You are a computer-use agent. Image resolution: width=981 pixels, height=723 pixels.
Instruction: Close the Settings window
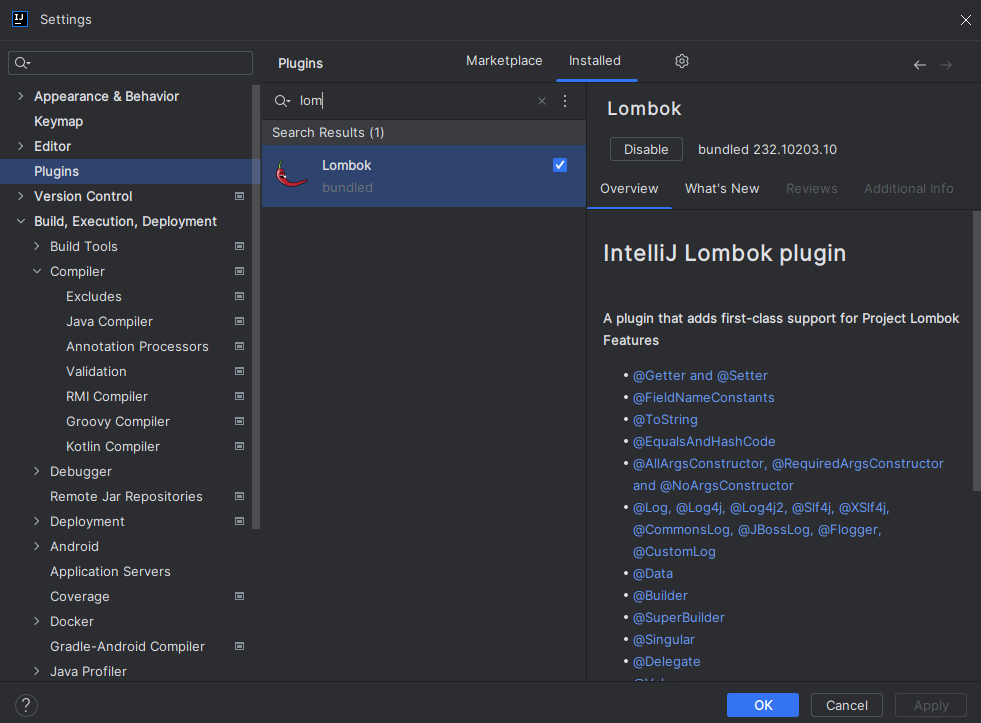tap(965, 20)
